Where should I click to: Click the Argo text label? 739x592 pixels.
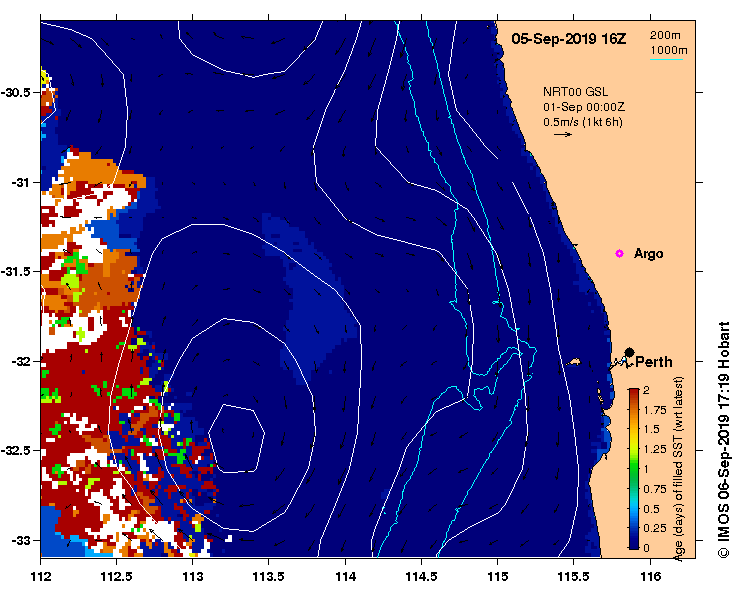point(649,254)
